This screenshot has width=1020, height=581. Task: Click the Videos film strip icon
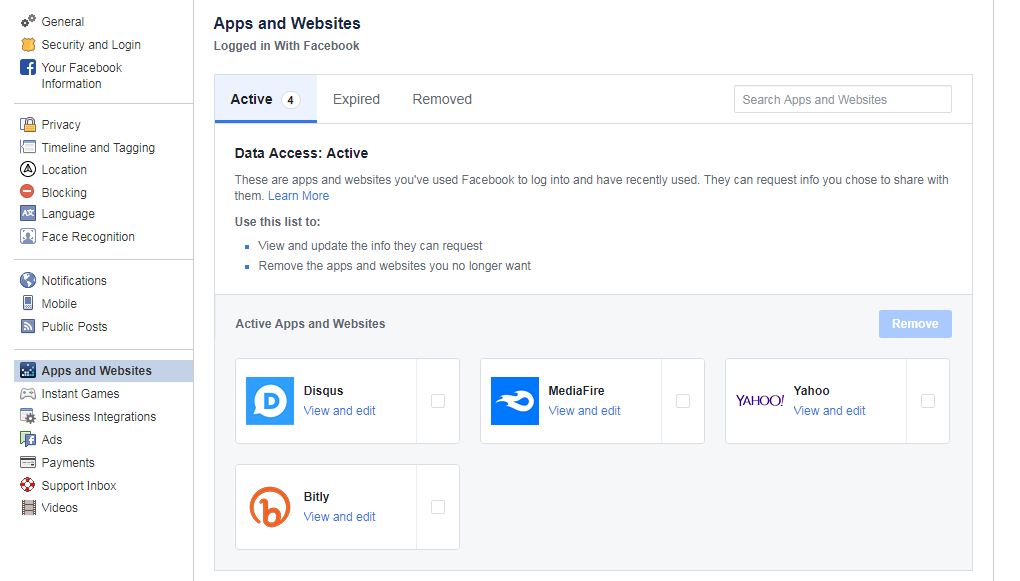[28, 507]
